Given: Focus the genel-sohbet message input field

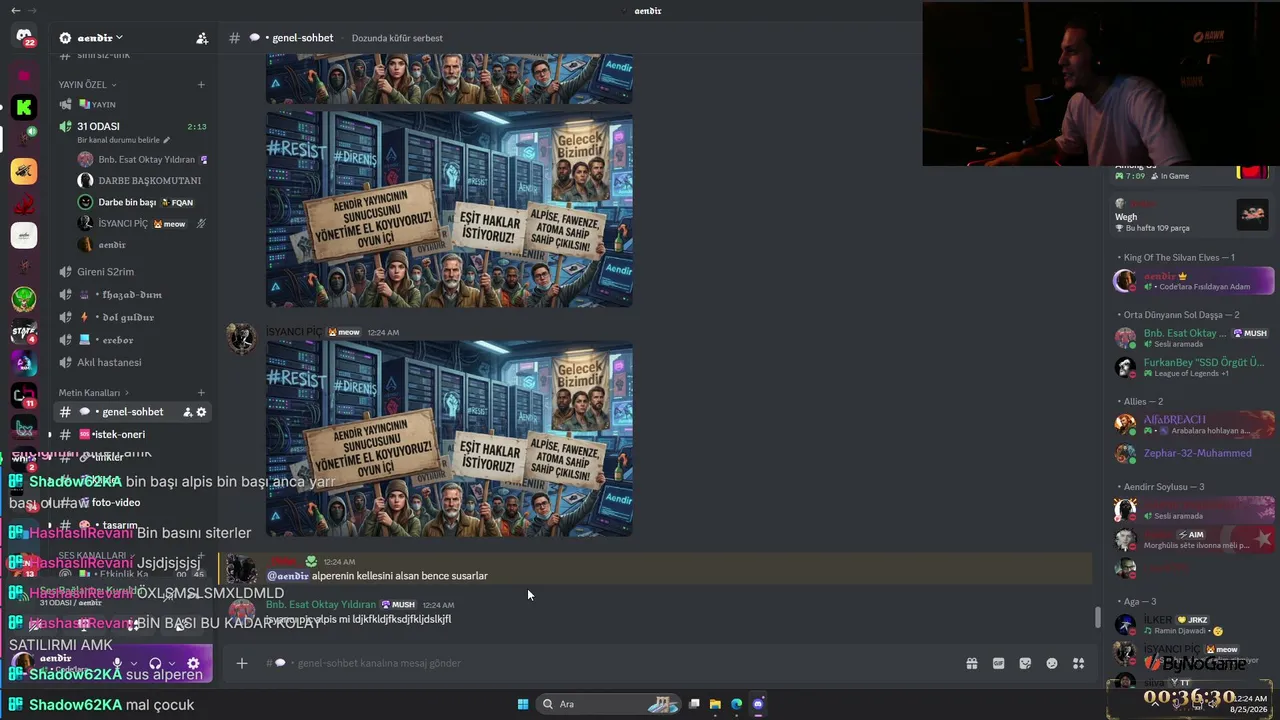Looking at the screenshot, I should [600, 663].
